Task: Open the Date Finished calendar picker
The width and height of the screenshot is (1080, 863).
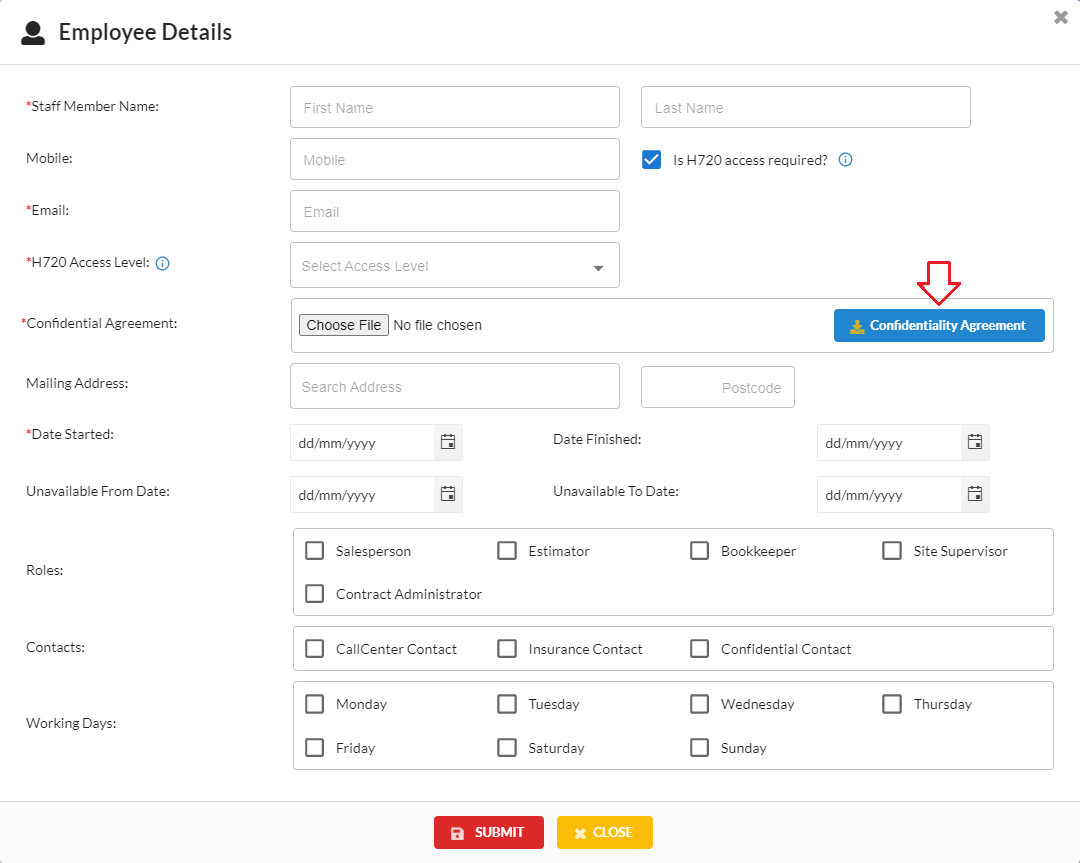Action: click(975, 442)
